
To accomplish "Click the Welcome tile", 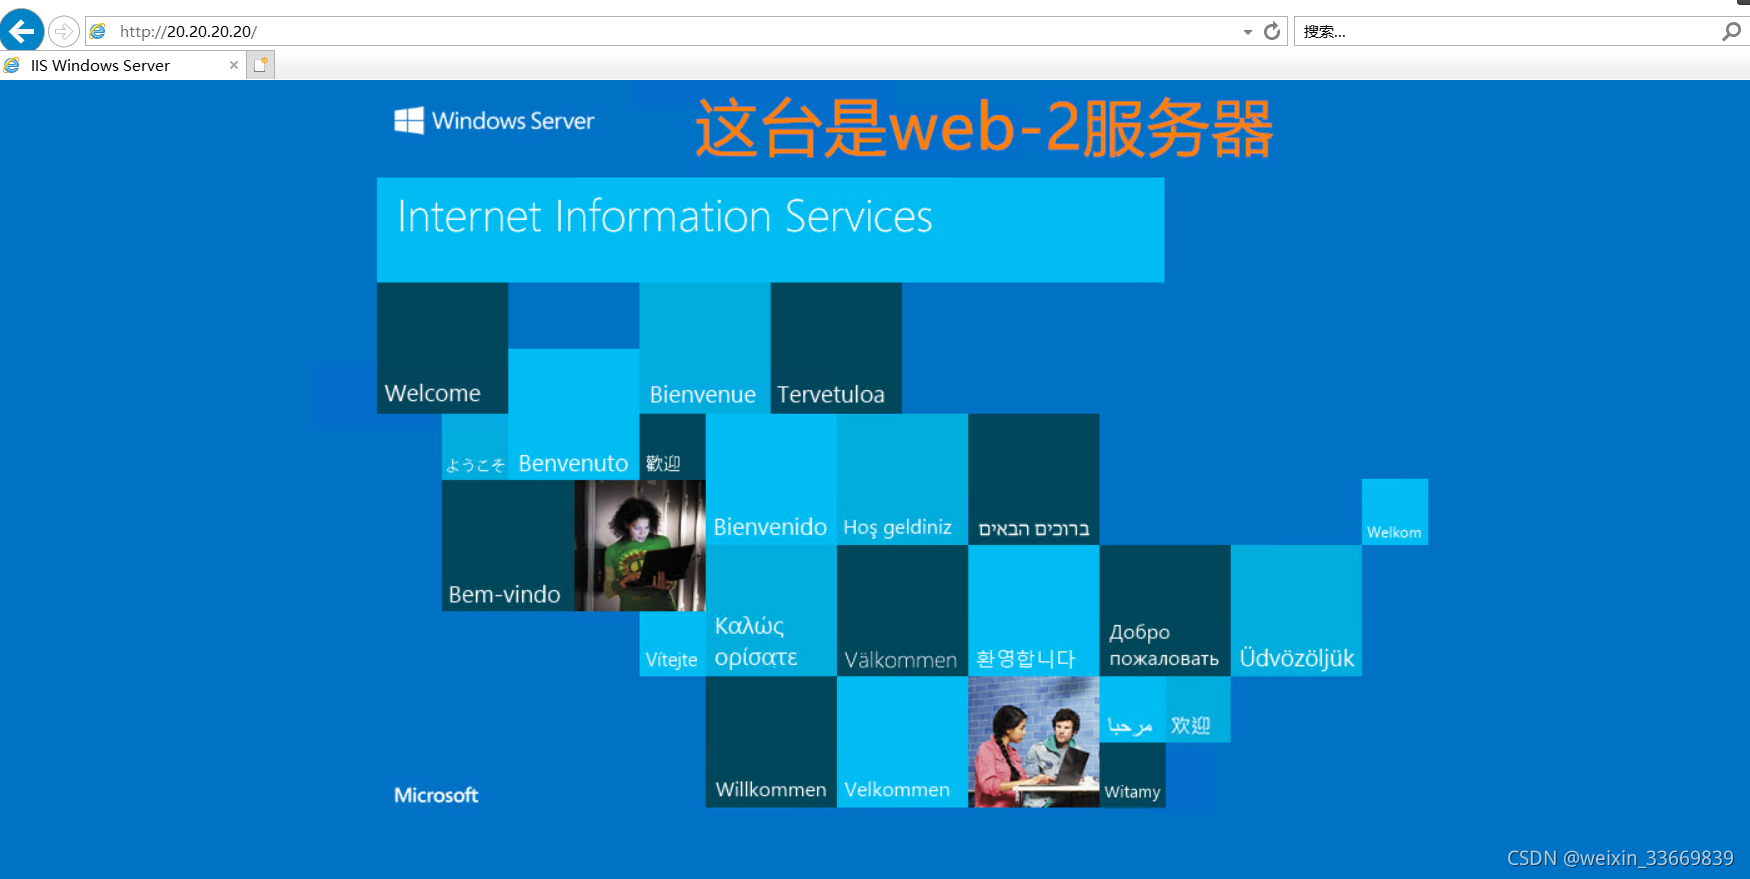I will click(x=442, y=348).
